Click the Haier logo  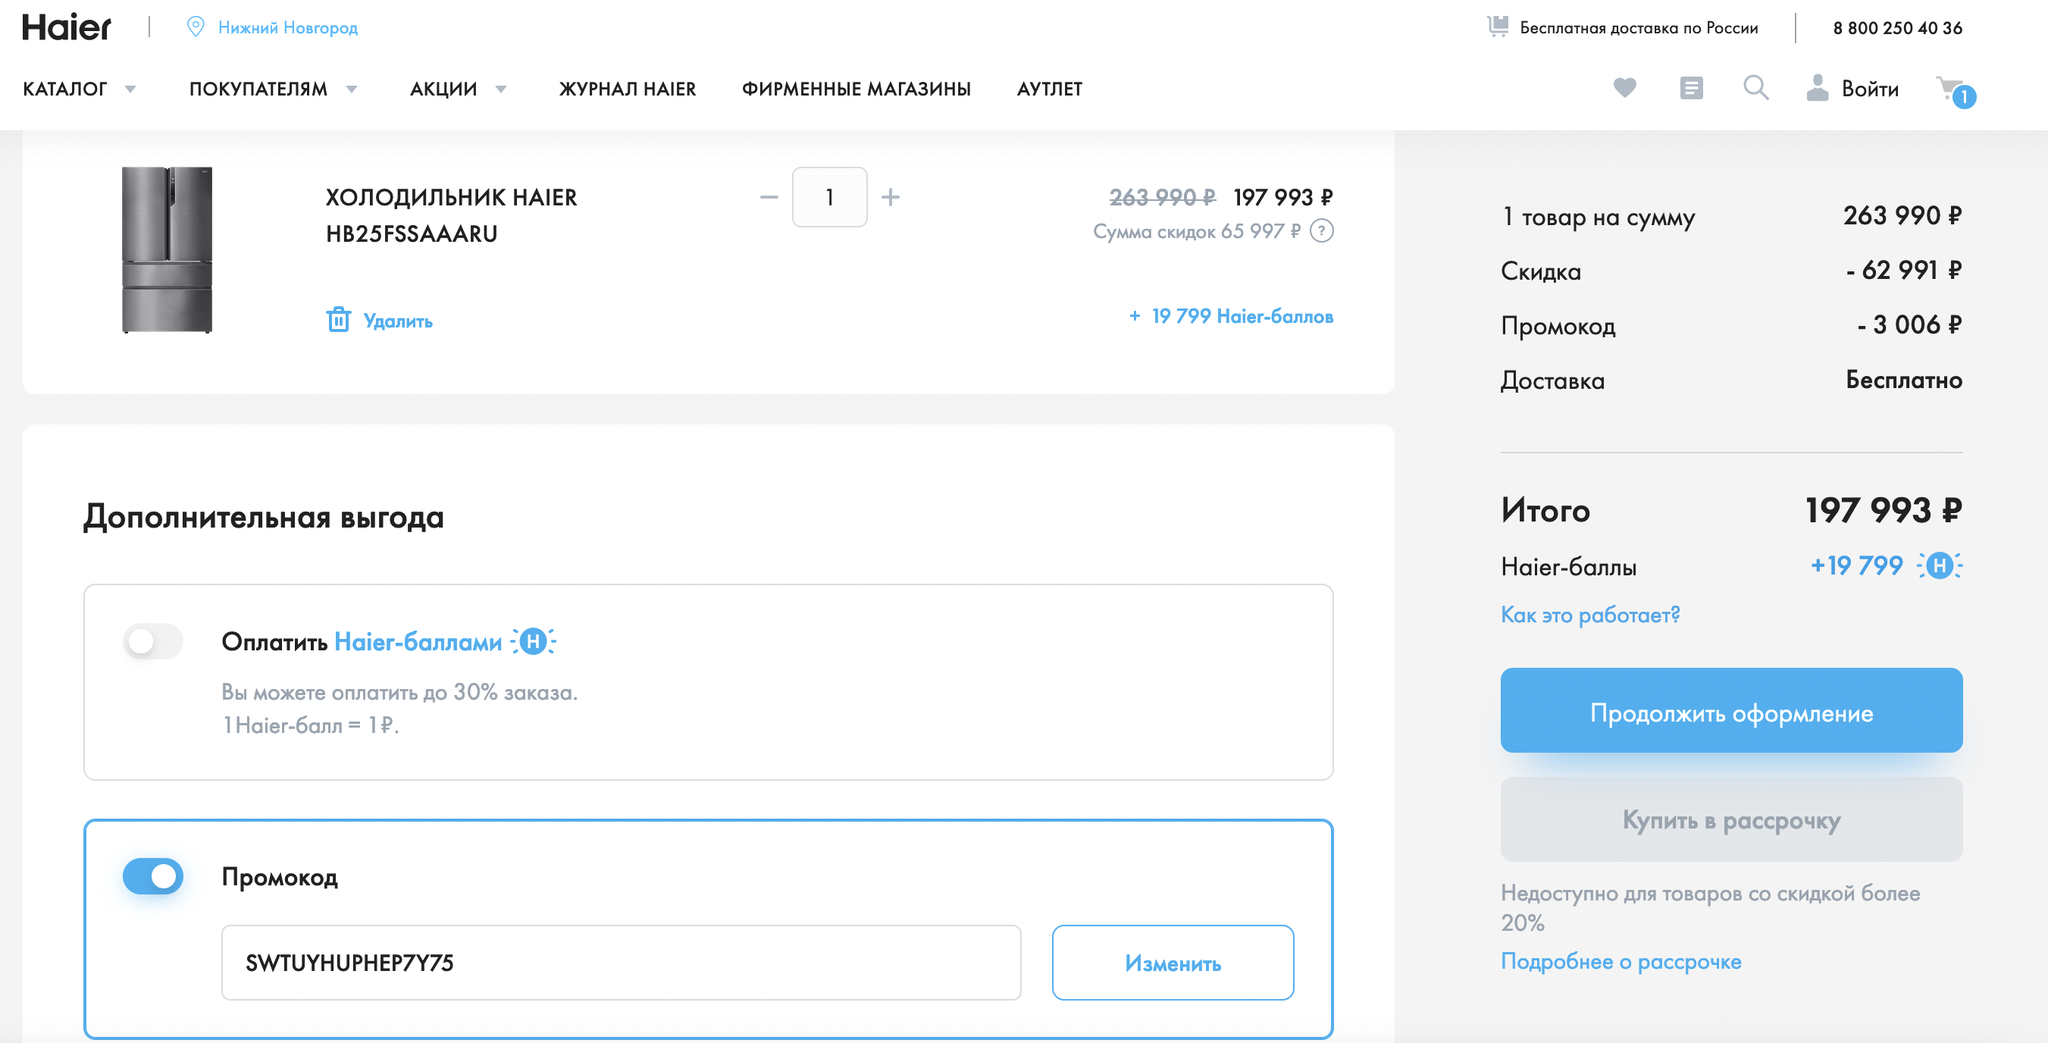(x=66, y=27)
